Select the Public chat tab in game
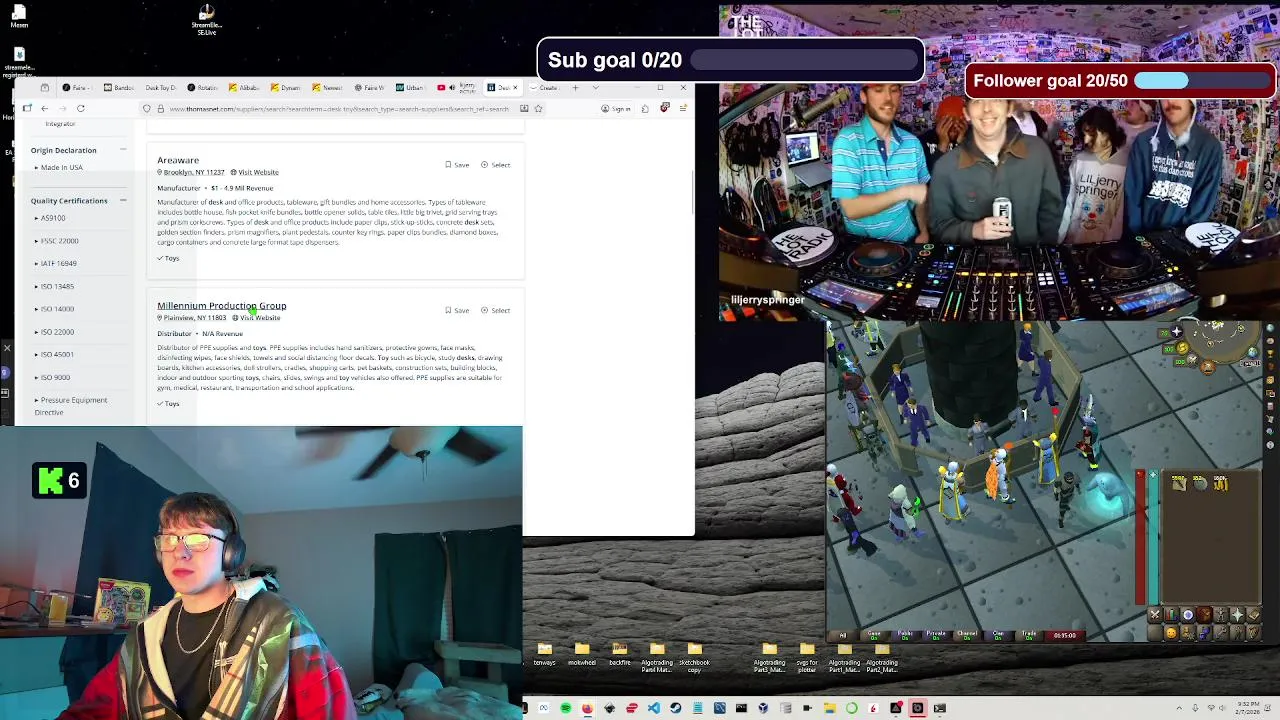1280x720 pixels. (905, 635)
